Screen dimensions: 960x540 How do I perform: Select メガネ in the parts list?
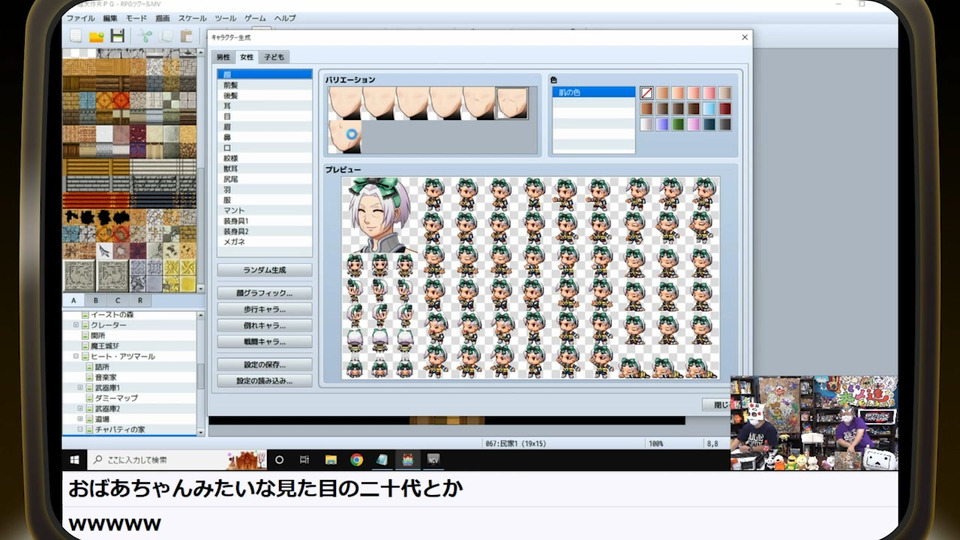coord(264,242)
